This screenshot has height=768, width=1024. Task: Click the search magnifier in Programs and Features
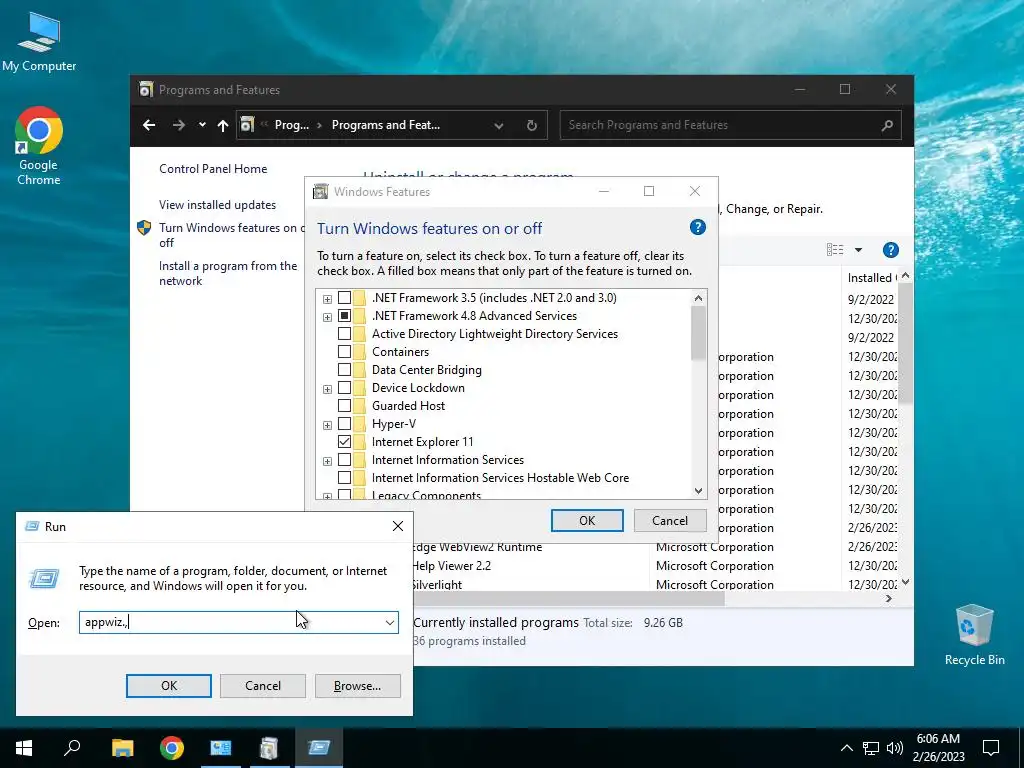(x=887, y=125)
